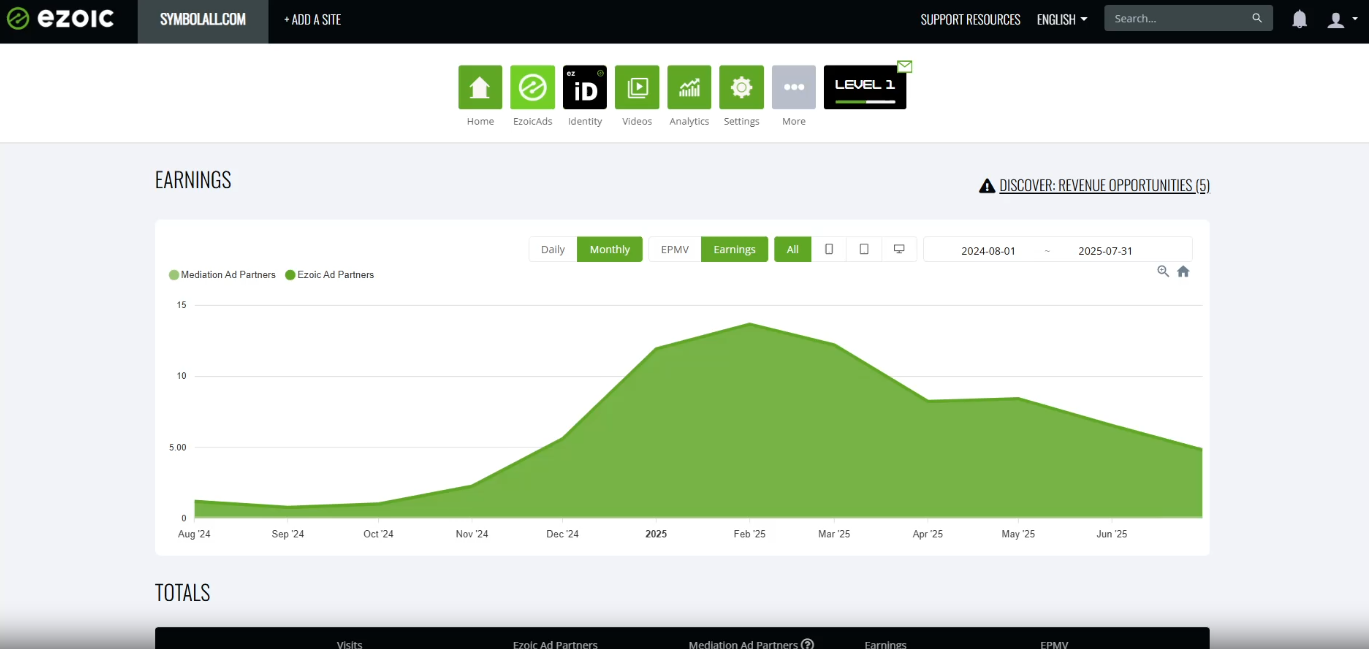The height and width of the screenshot is (649, 1369).
Task: Select All devices filter
Action: 793,249
